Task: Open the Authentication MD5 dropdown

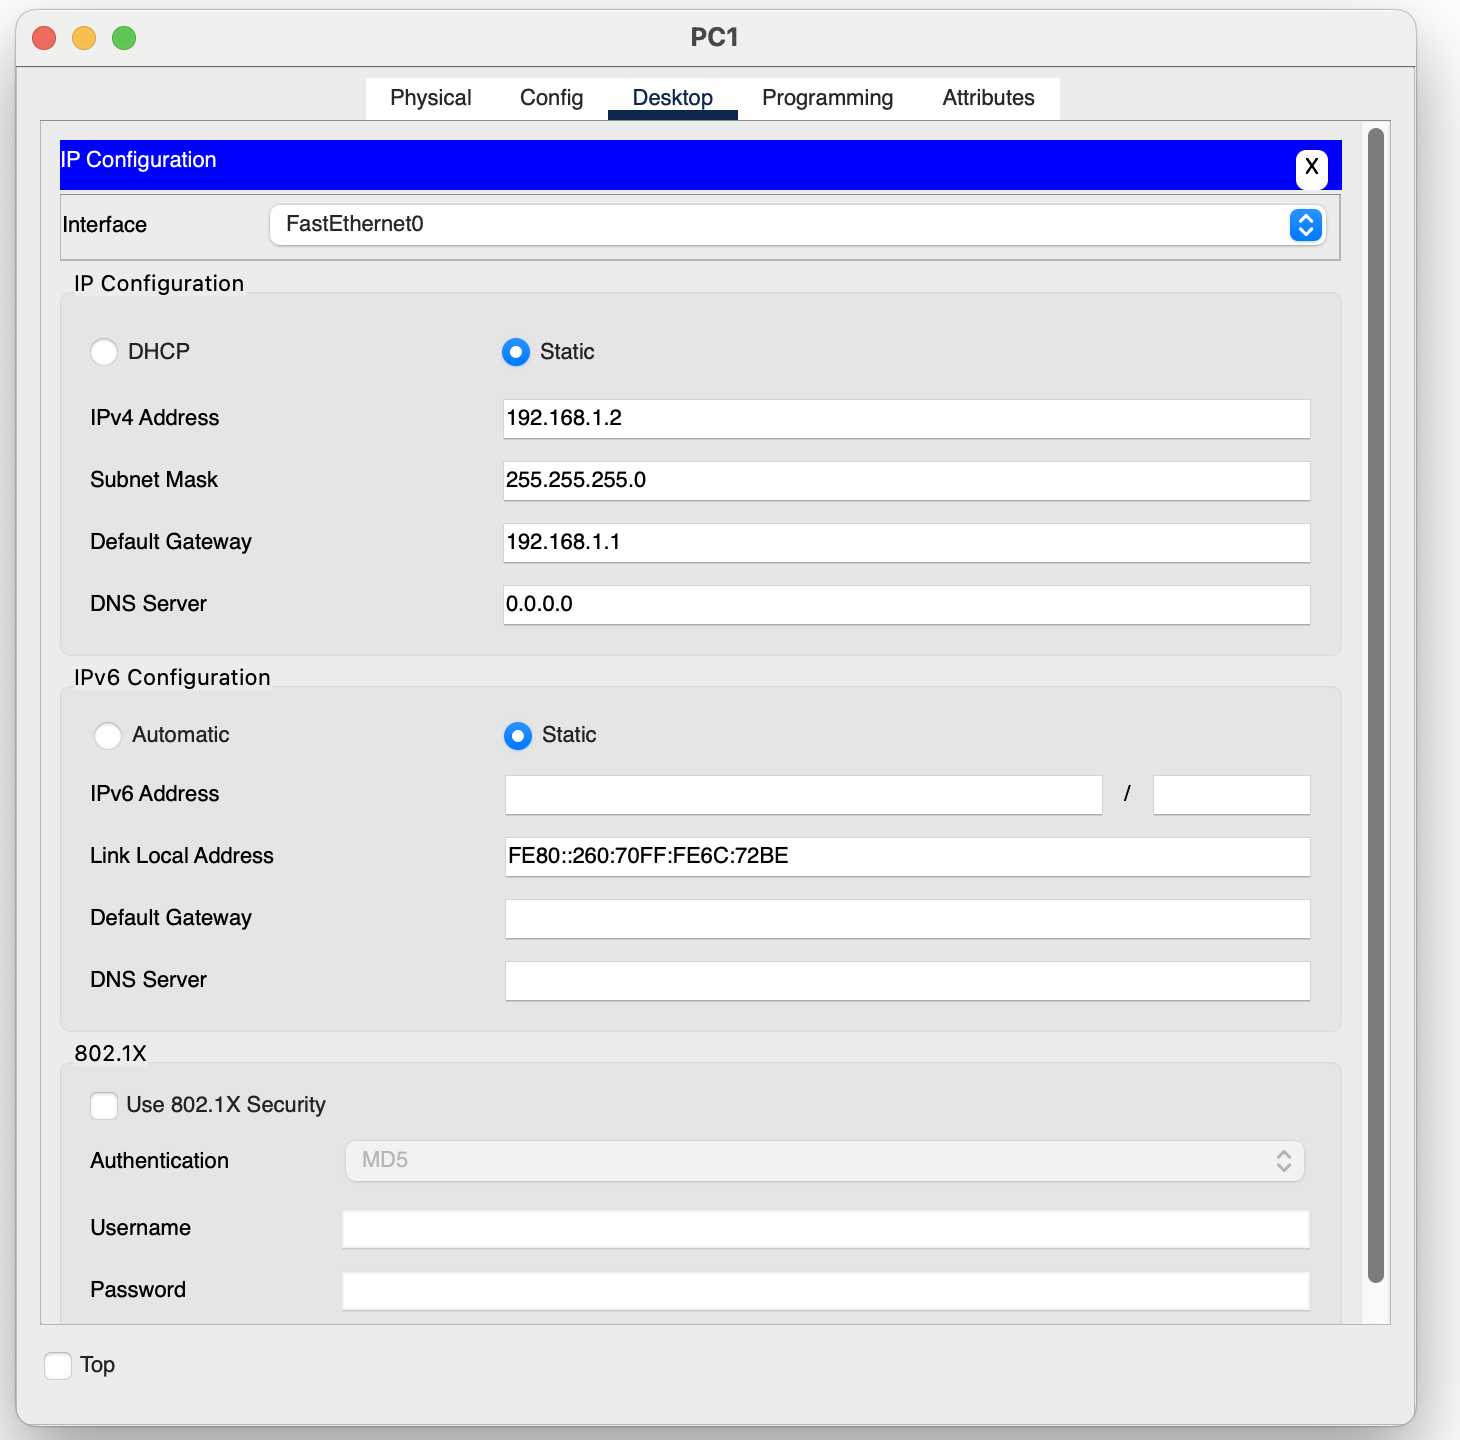Action: click(825, 1161)
